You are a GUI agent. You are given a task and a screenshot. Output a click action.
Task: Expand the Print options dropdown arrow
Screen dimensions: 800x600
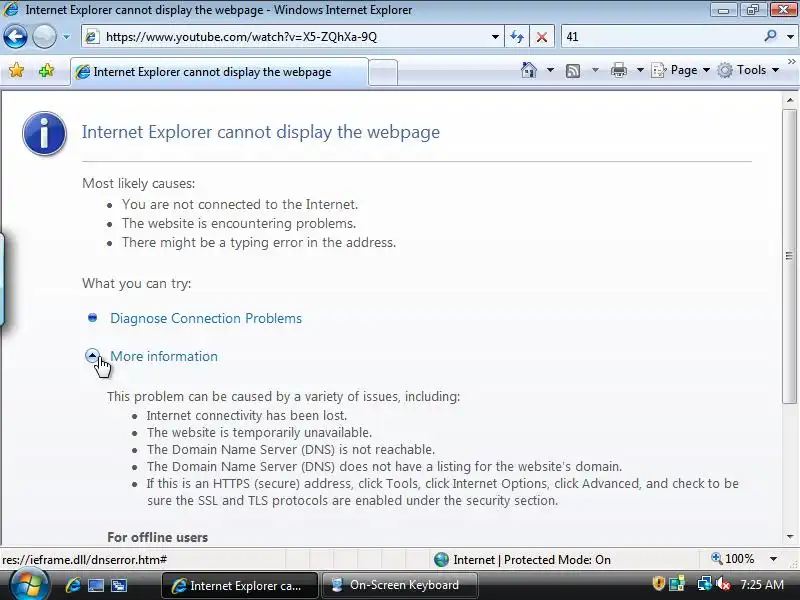coord(640,70)
